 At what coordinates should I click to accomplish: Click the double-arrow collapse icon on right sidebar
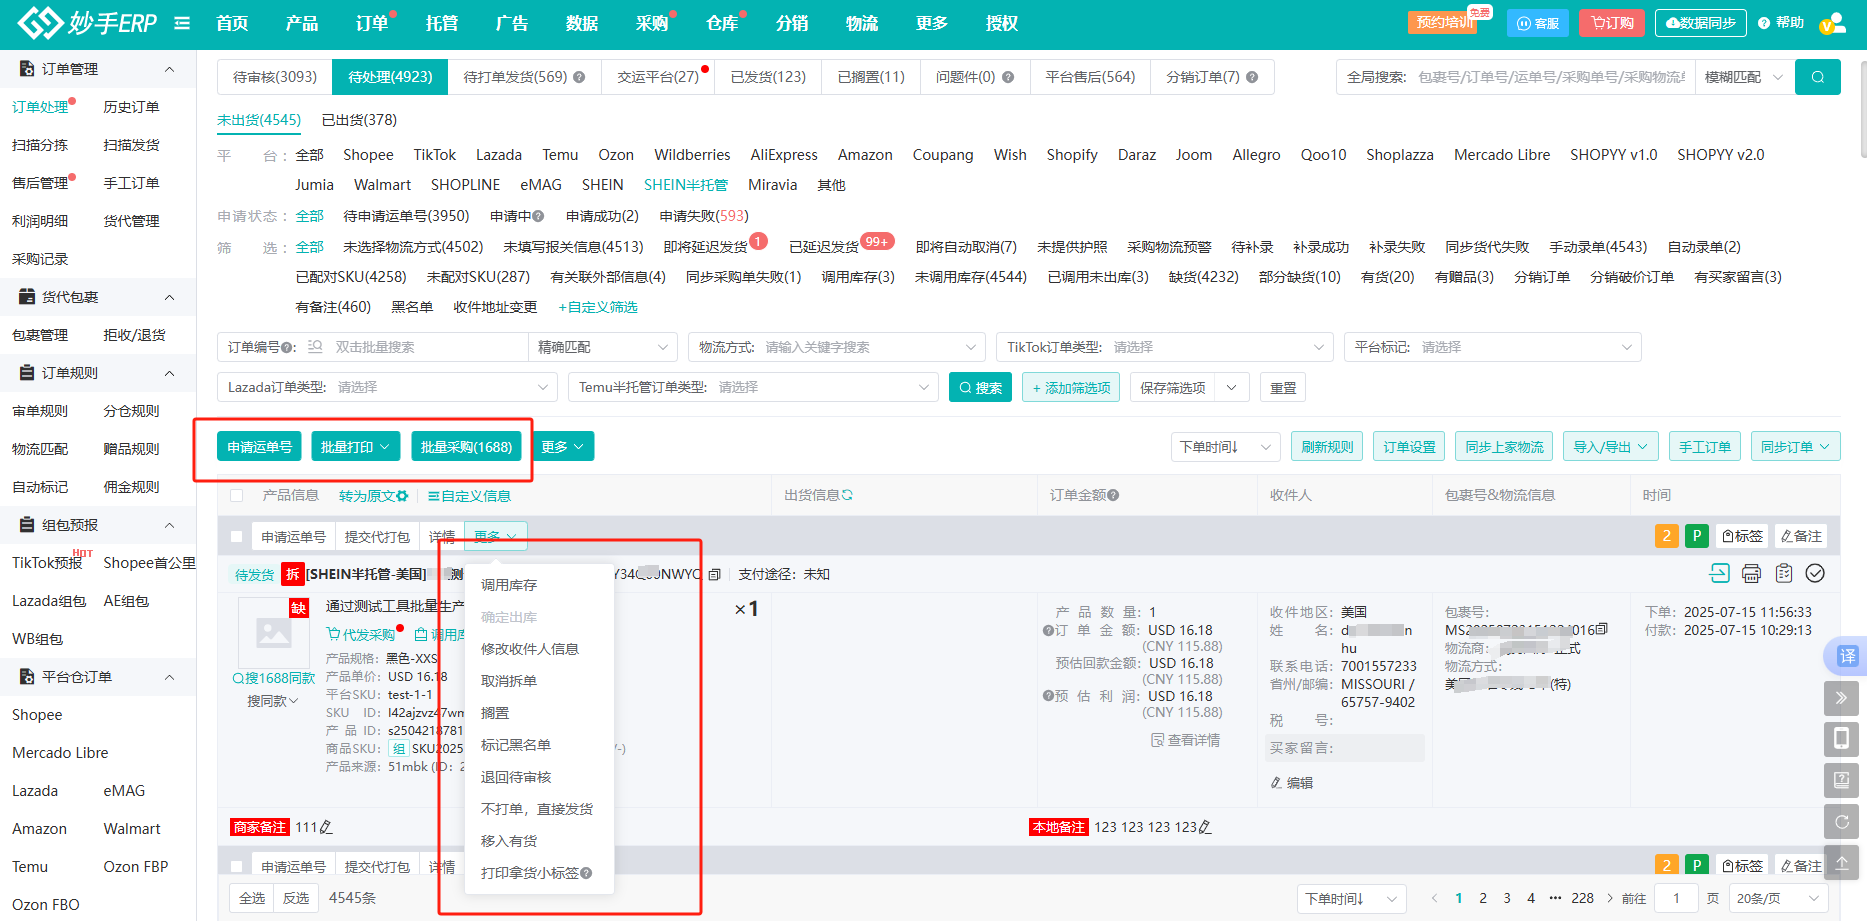click(1841, 698)
